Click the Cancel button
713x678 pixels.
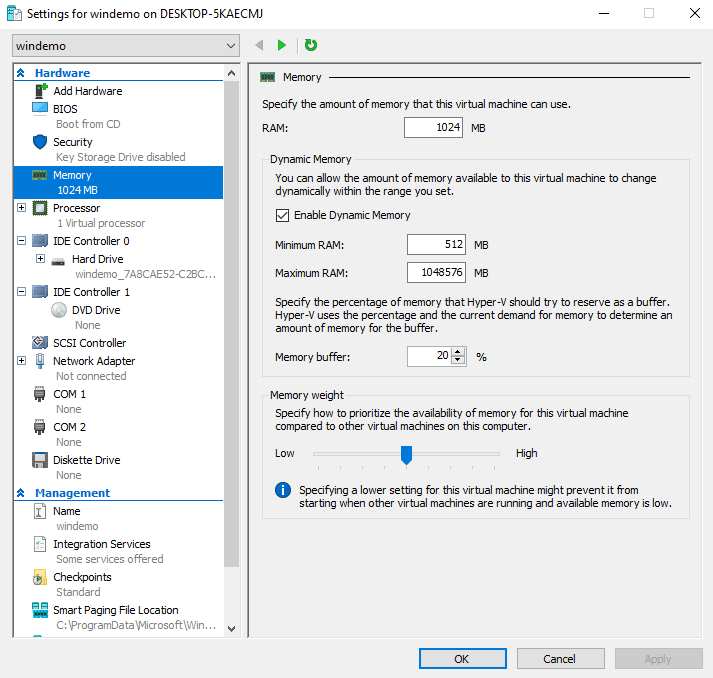tap(559, 659)
